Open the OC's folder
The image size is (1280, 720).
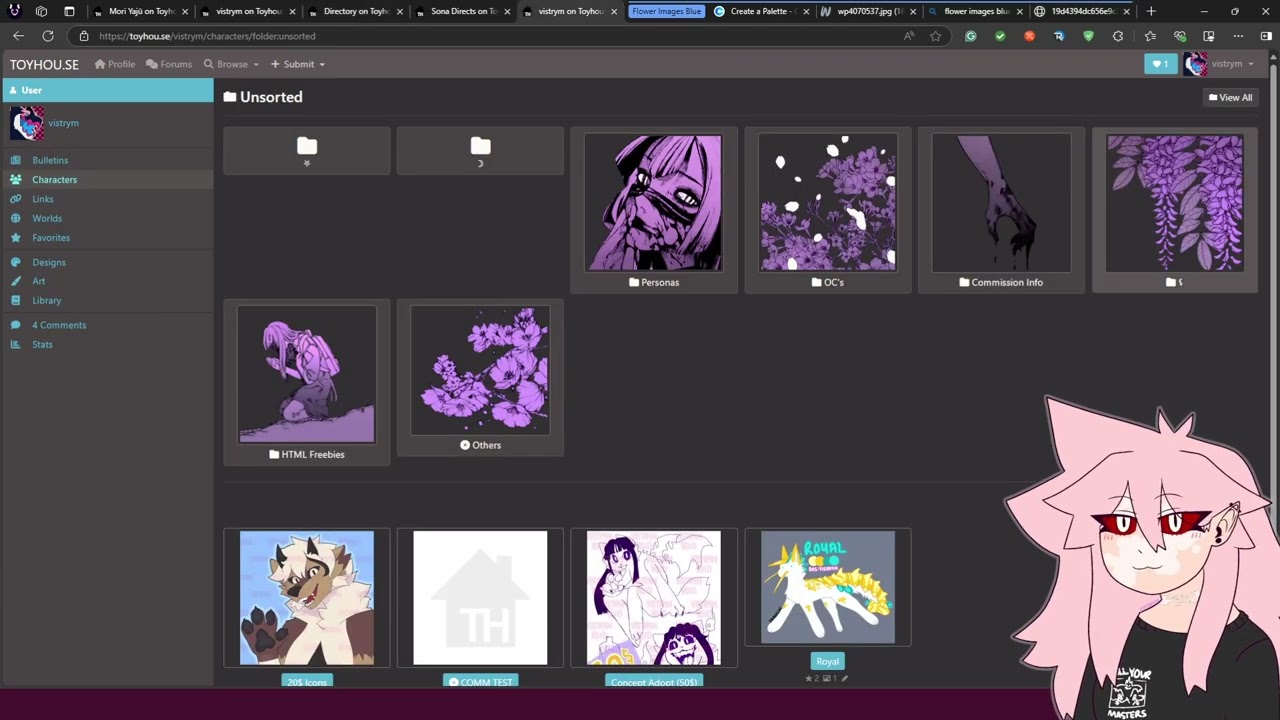(x=828, y=210)
